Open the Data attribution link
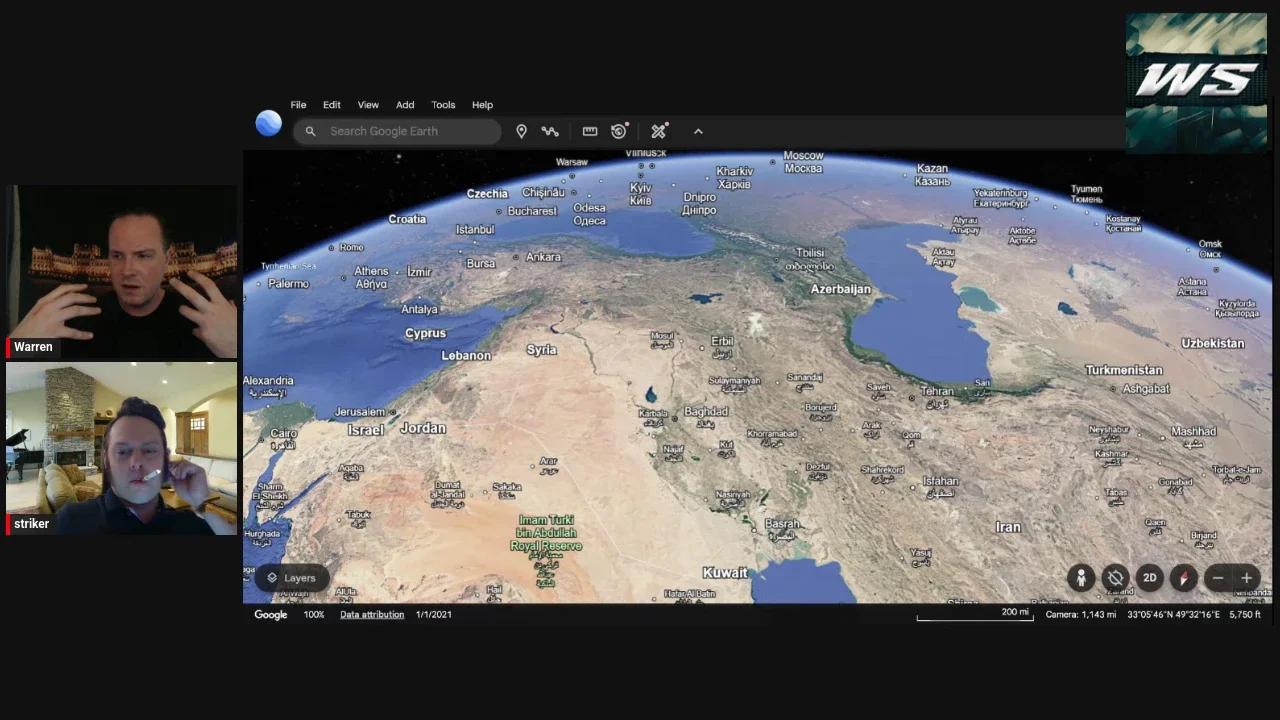This screenshot has height=720, width=1280. point(371,614)
